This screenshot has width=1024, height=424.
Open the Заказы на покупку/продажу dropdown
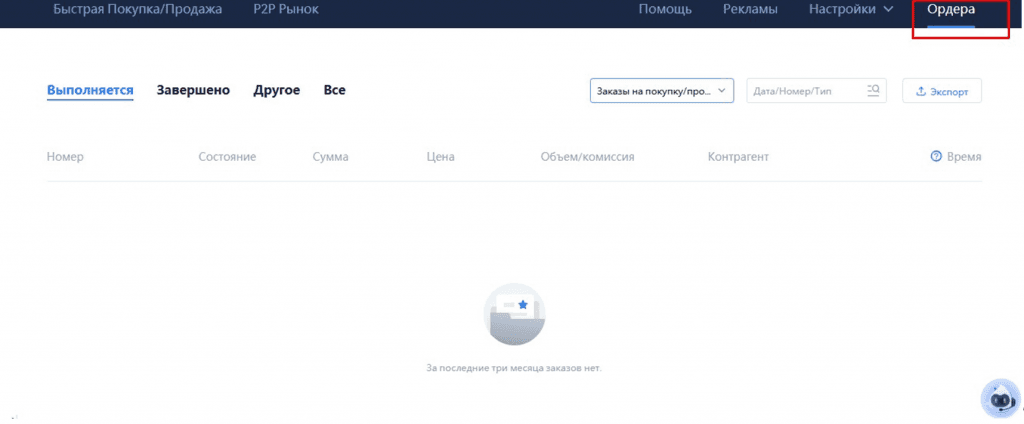pyautogui.click(x=662, y=91)
